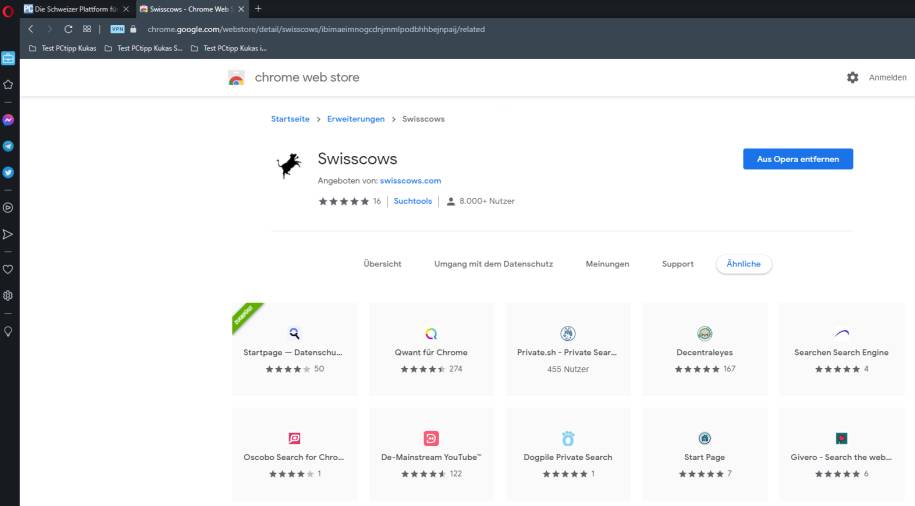Open the Suchtools category link
This screenshot has width=915, height=506.
click(x=413, y=201)
